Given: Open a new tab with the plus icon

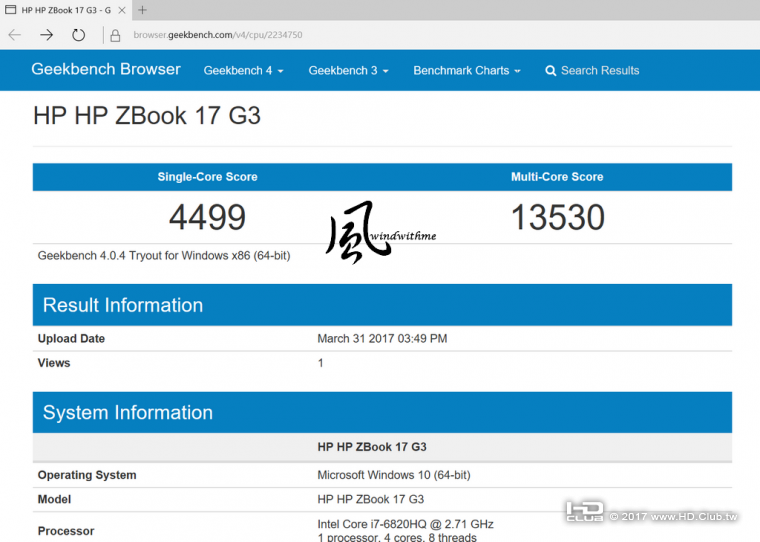Looking at the screenshot, I should click(142, 10).
